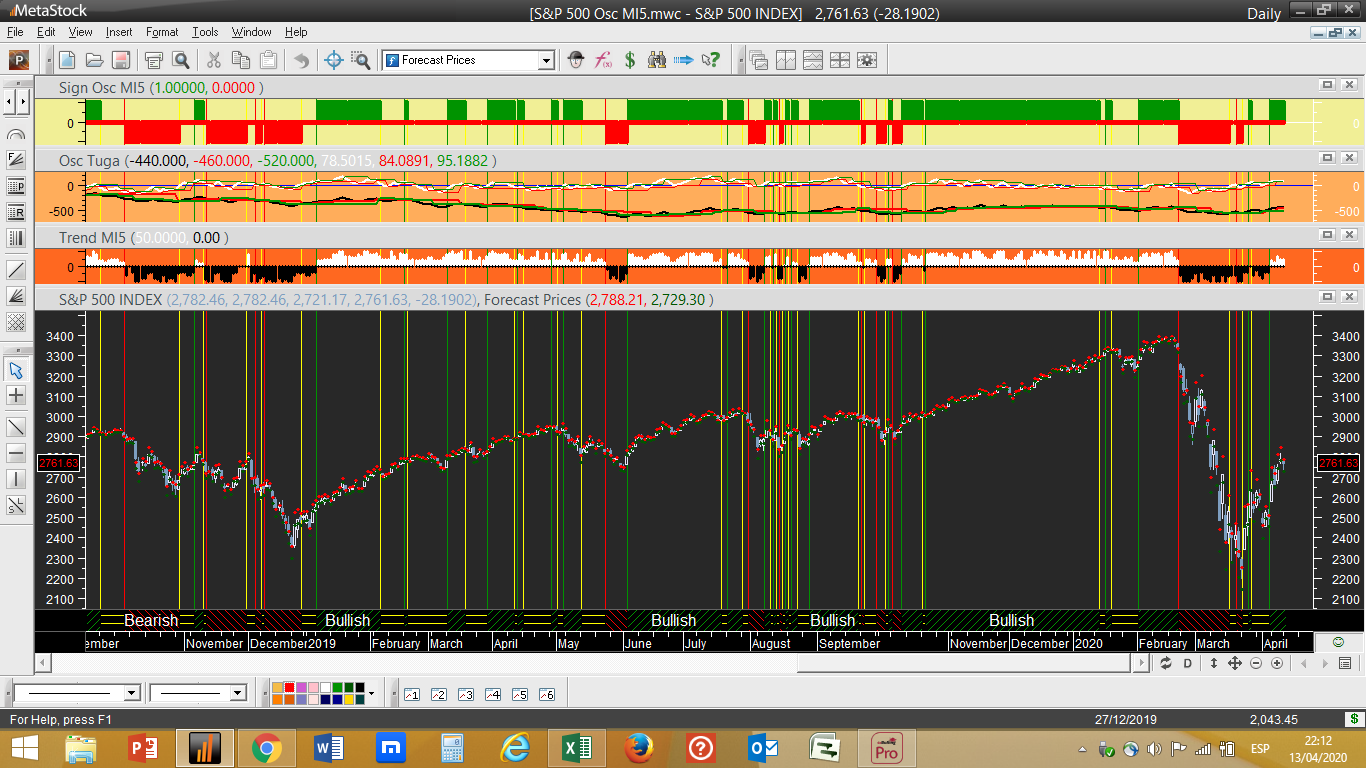Open the Indicator Builder f(x) icon

(603, 60)
